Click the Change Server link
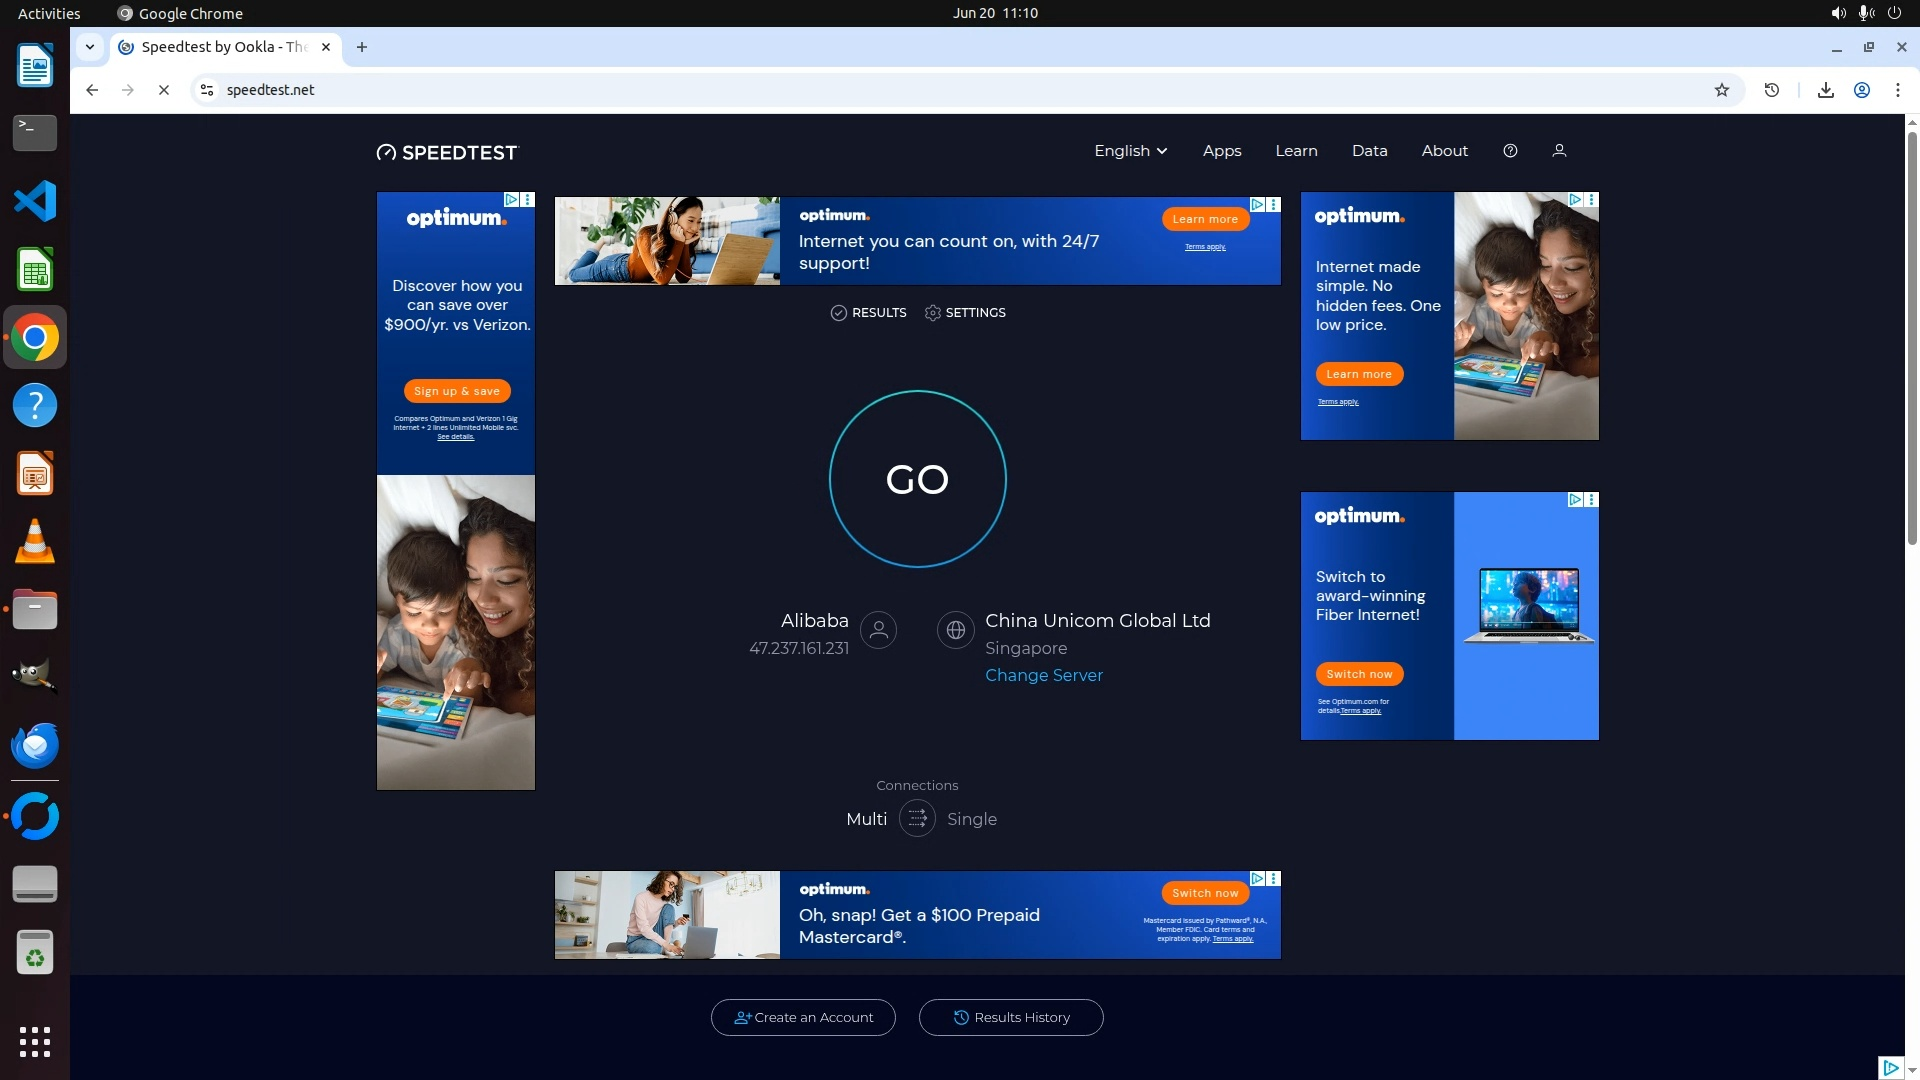This screenshot has height=1080, width=1920. [1043, 675]
